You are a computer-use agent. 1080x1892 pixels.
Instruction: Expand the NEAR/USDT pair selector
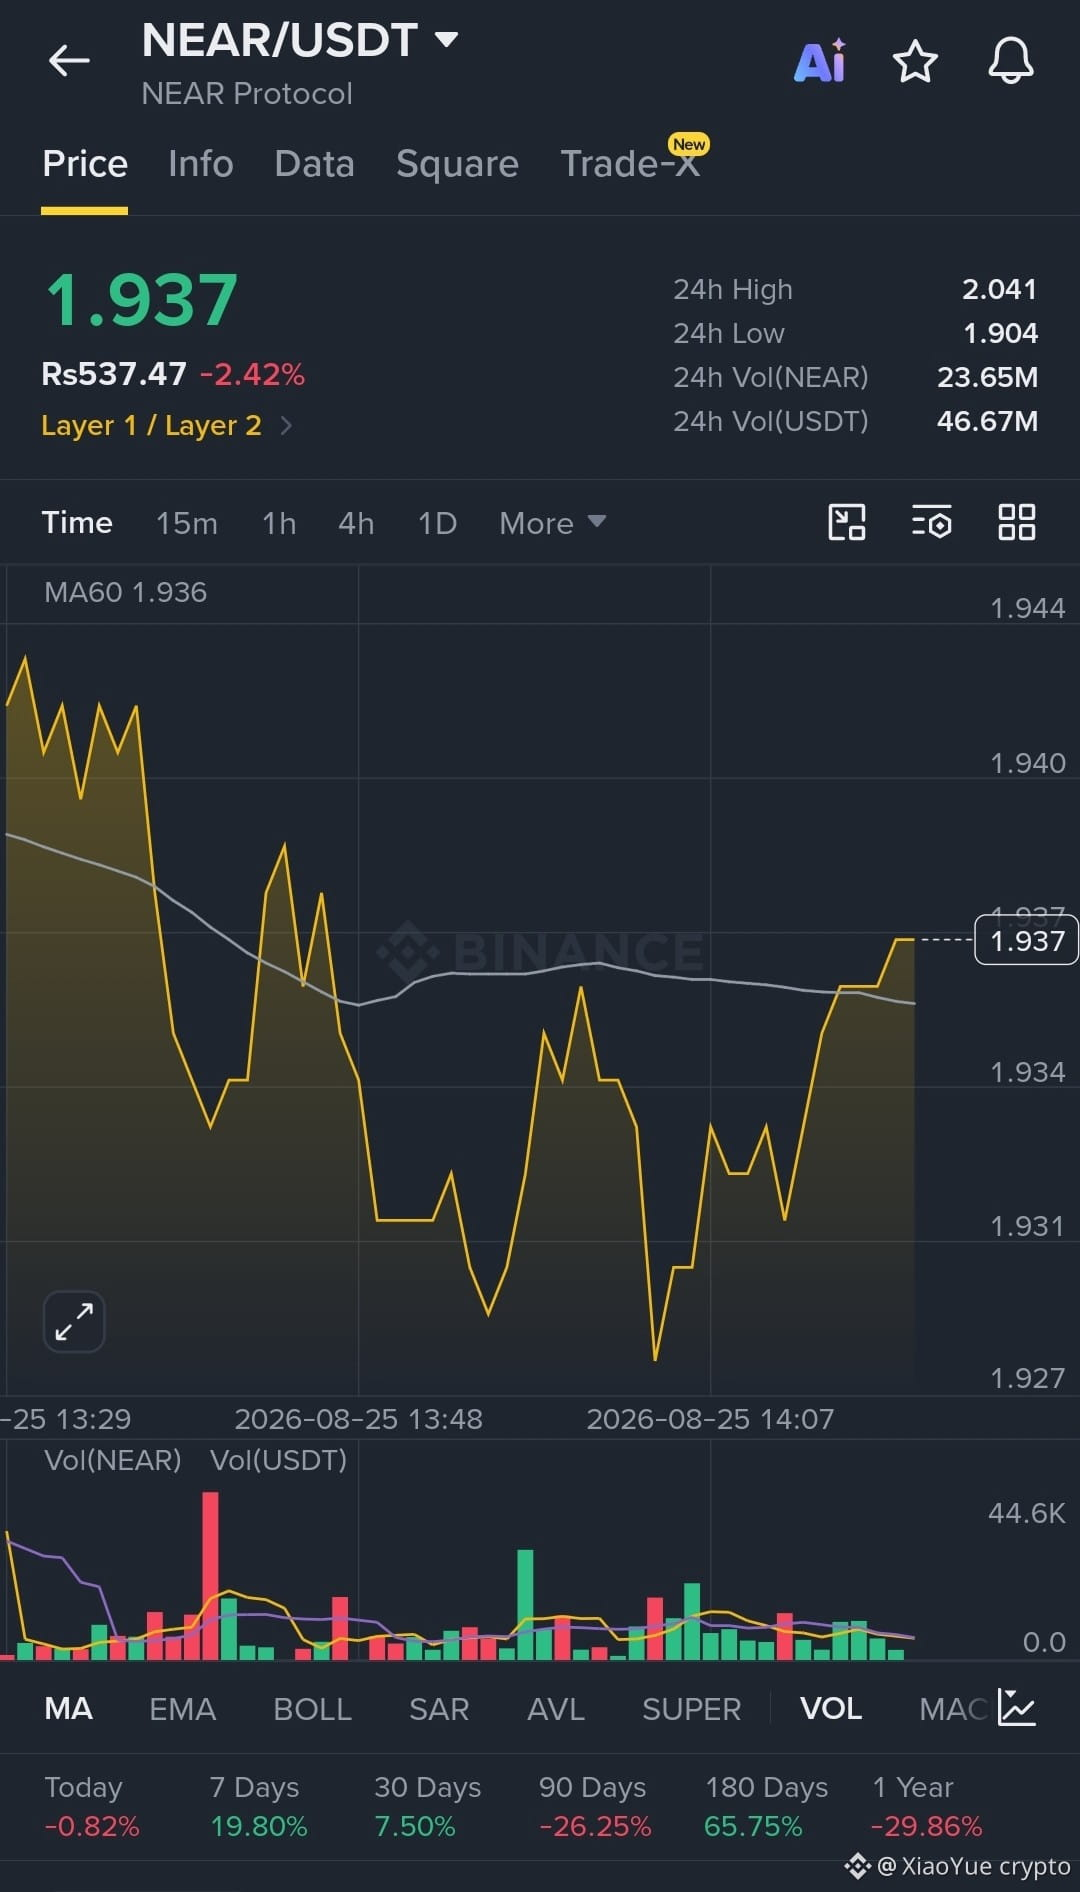[x=300, y=40]
